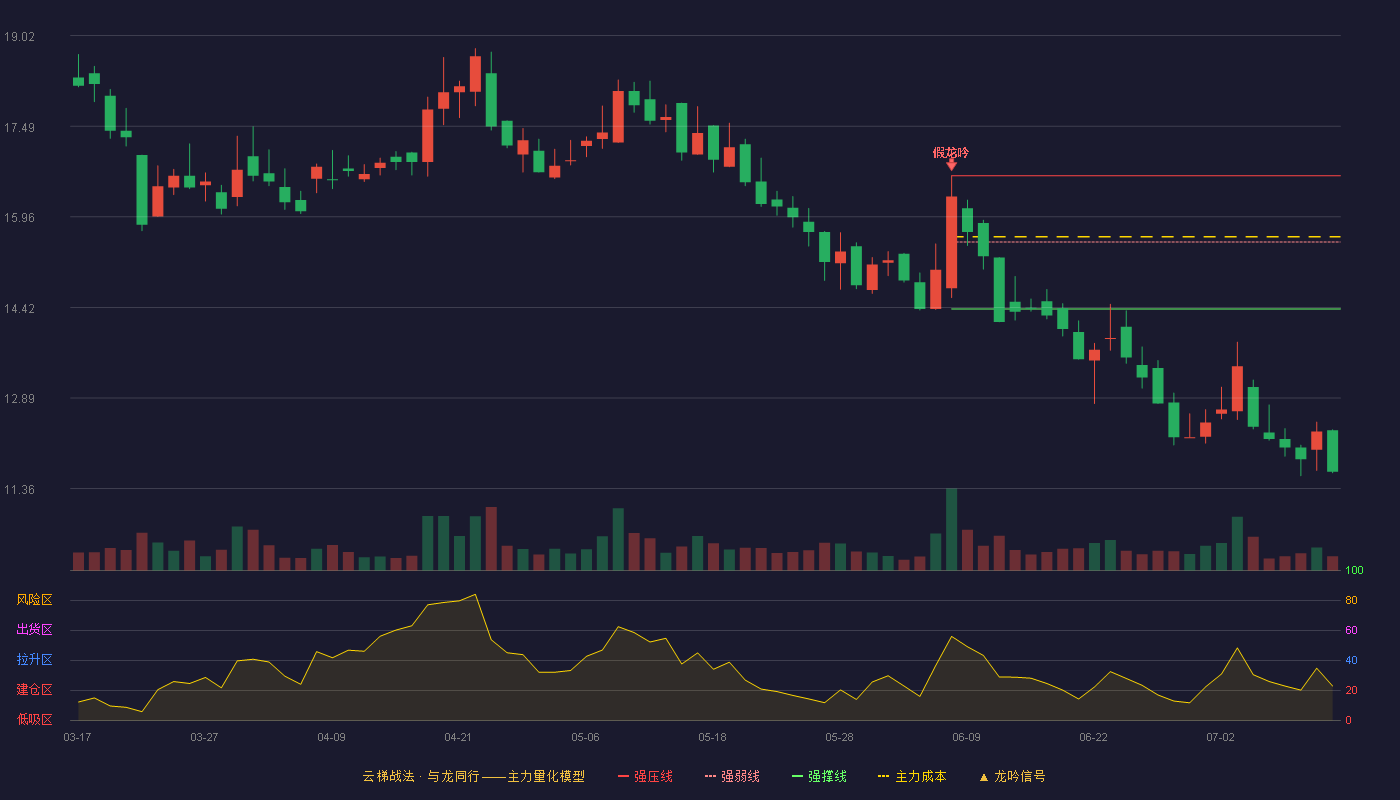
Task: Click the 低吸区 zone label
Action: pos(34,719)
